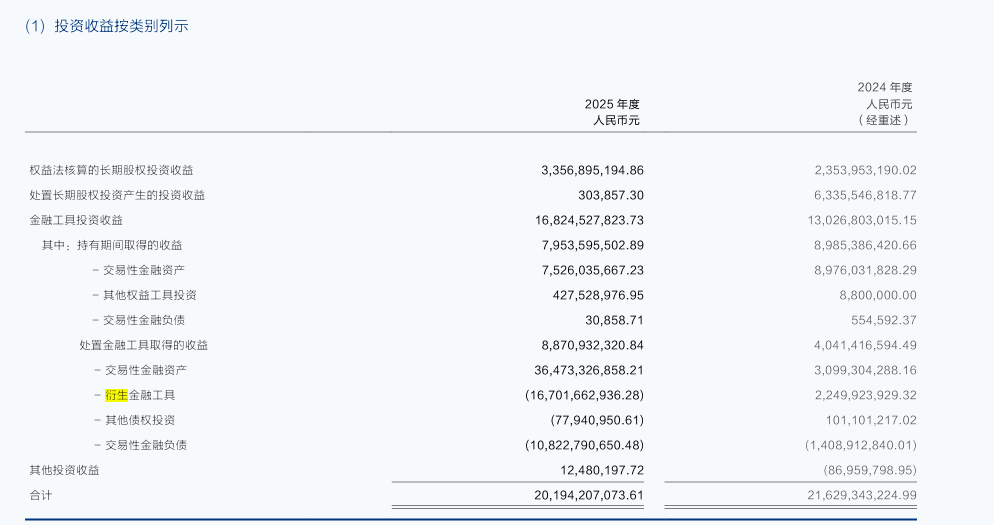Click the （经重述） note in header

886,121
